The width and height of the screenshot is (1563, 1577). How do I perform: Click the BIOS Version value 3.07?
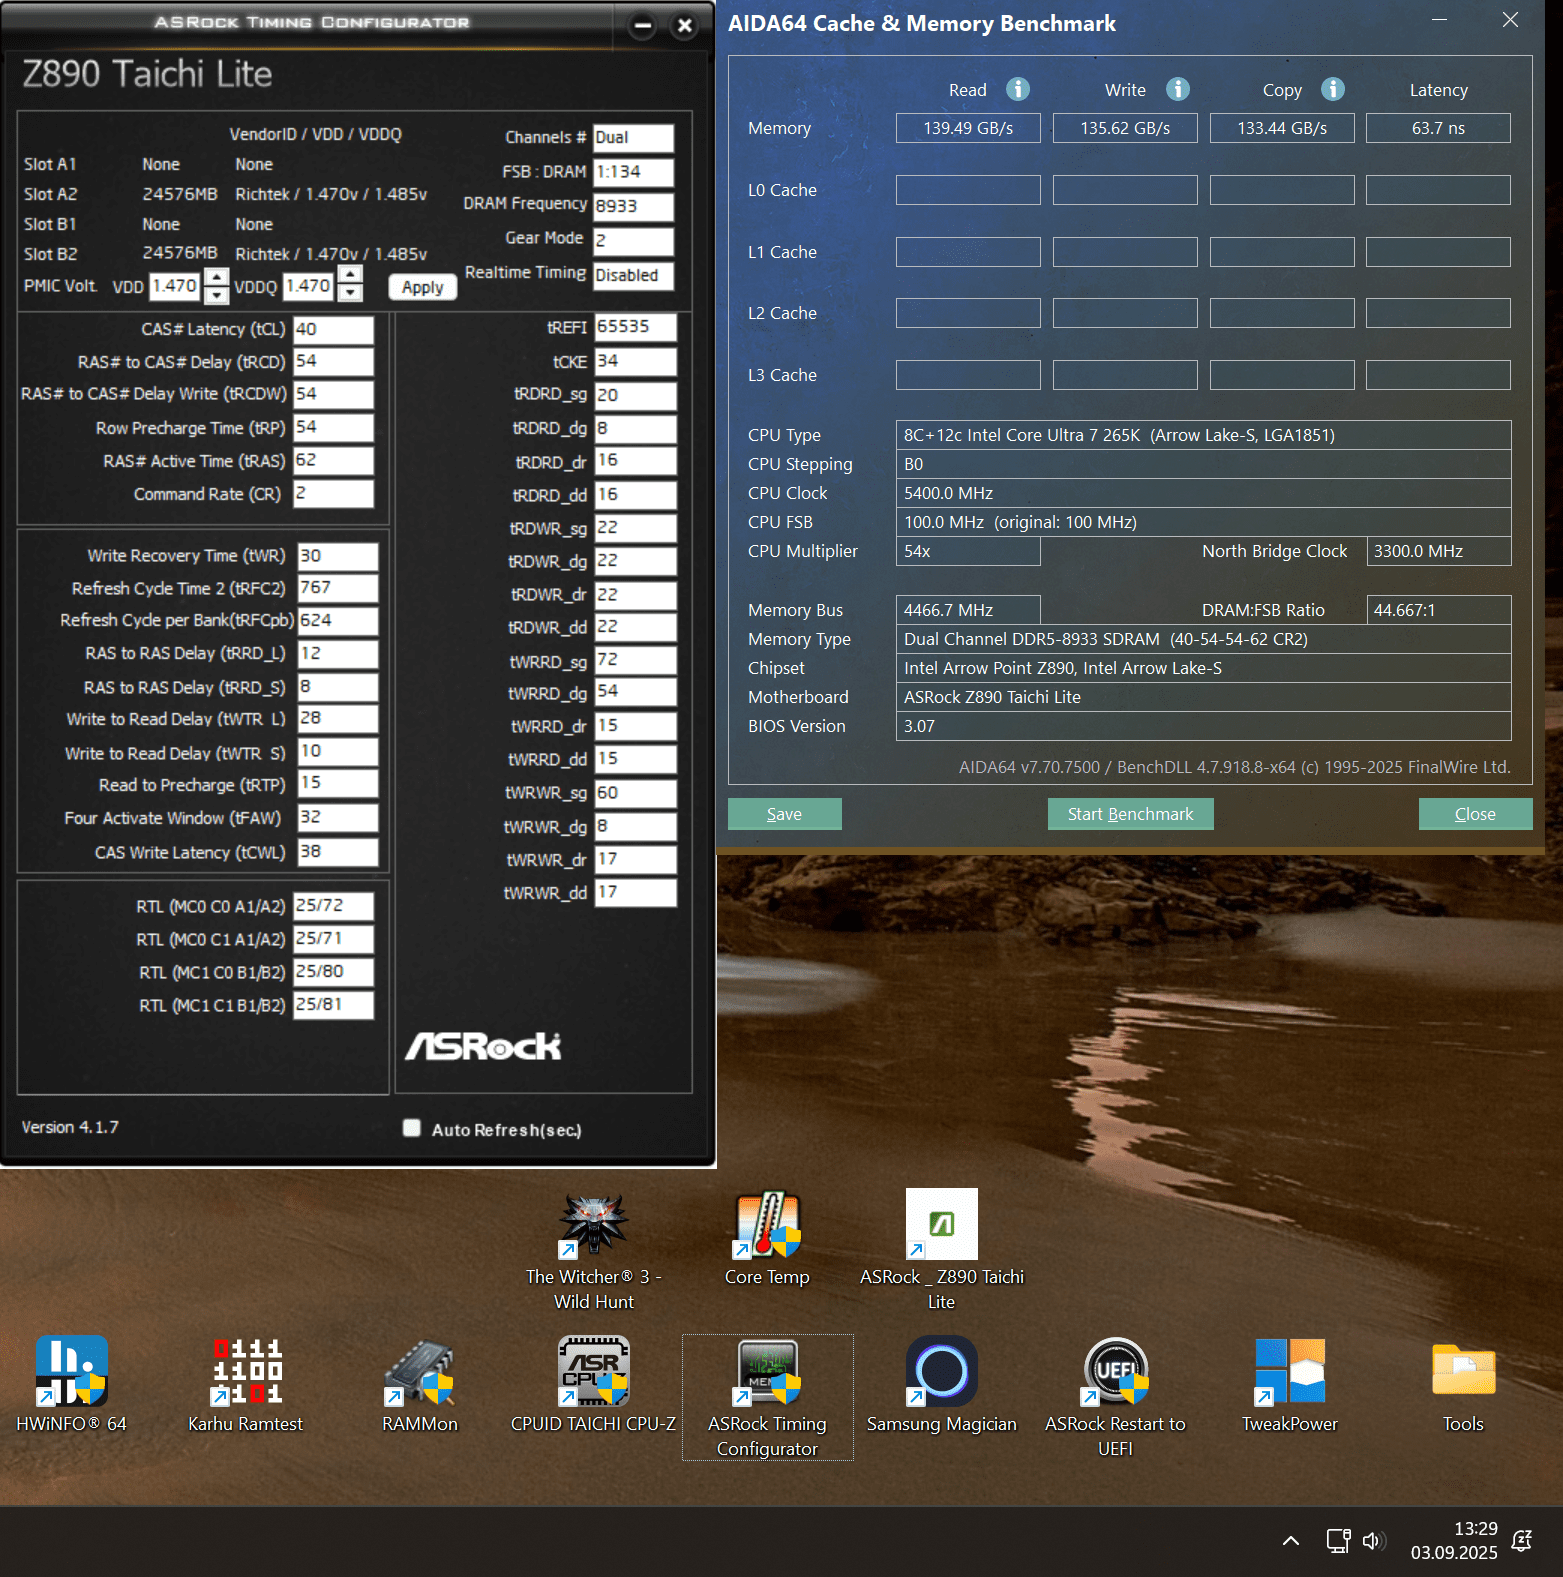pyautogui.click(x=1204, y=726)
